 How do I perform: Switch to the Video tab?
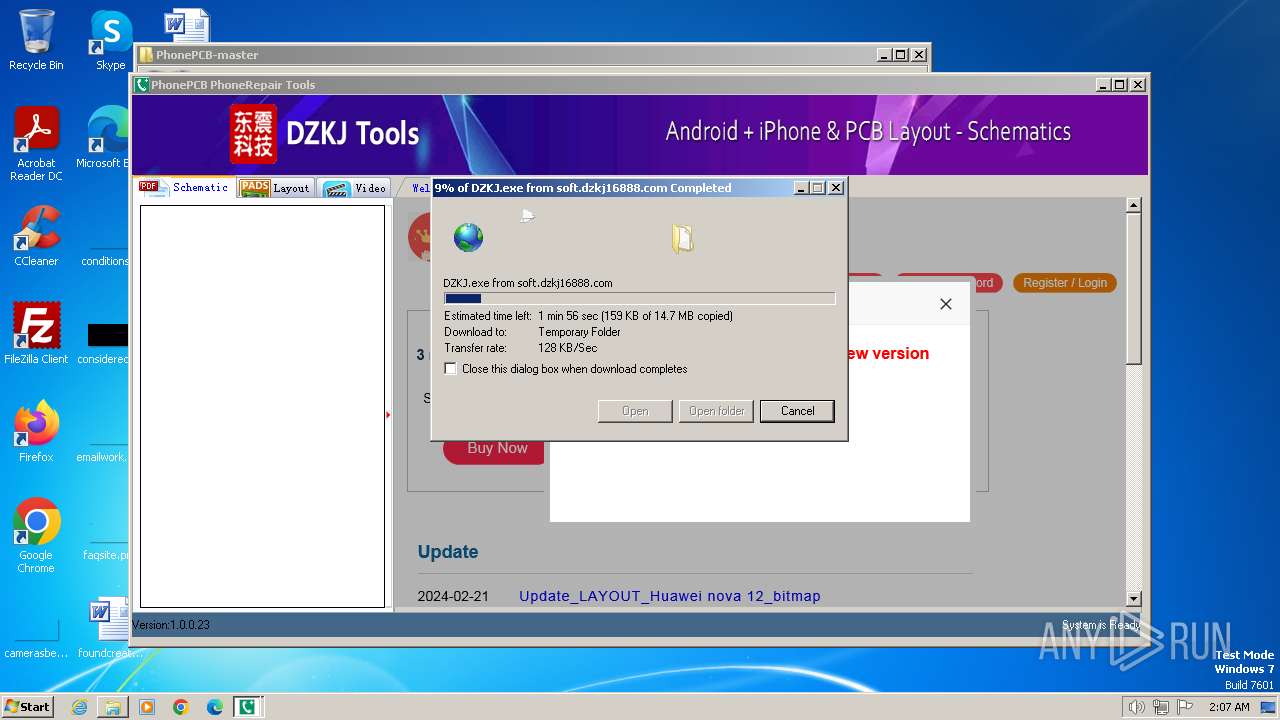pyautogui.click(x=355, y=187)
